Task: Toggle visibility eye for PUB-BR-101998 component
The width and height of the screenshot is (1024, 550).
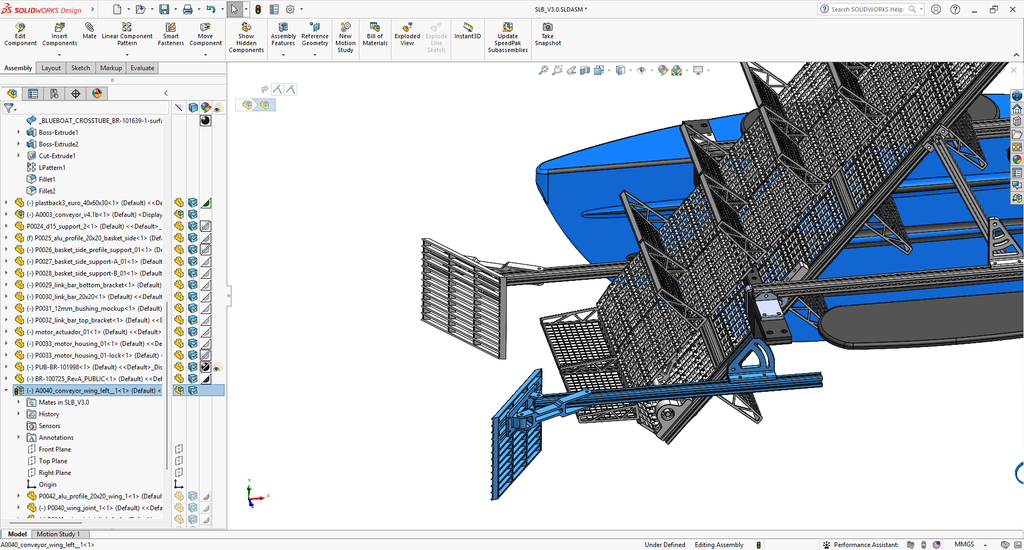Action: pos(217,367)
